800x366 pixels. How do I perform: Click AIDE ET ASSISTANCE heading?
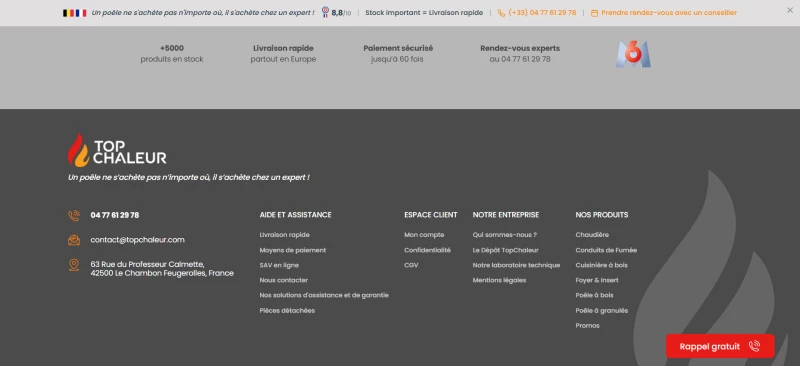tap(295, 215)
